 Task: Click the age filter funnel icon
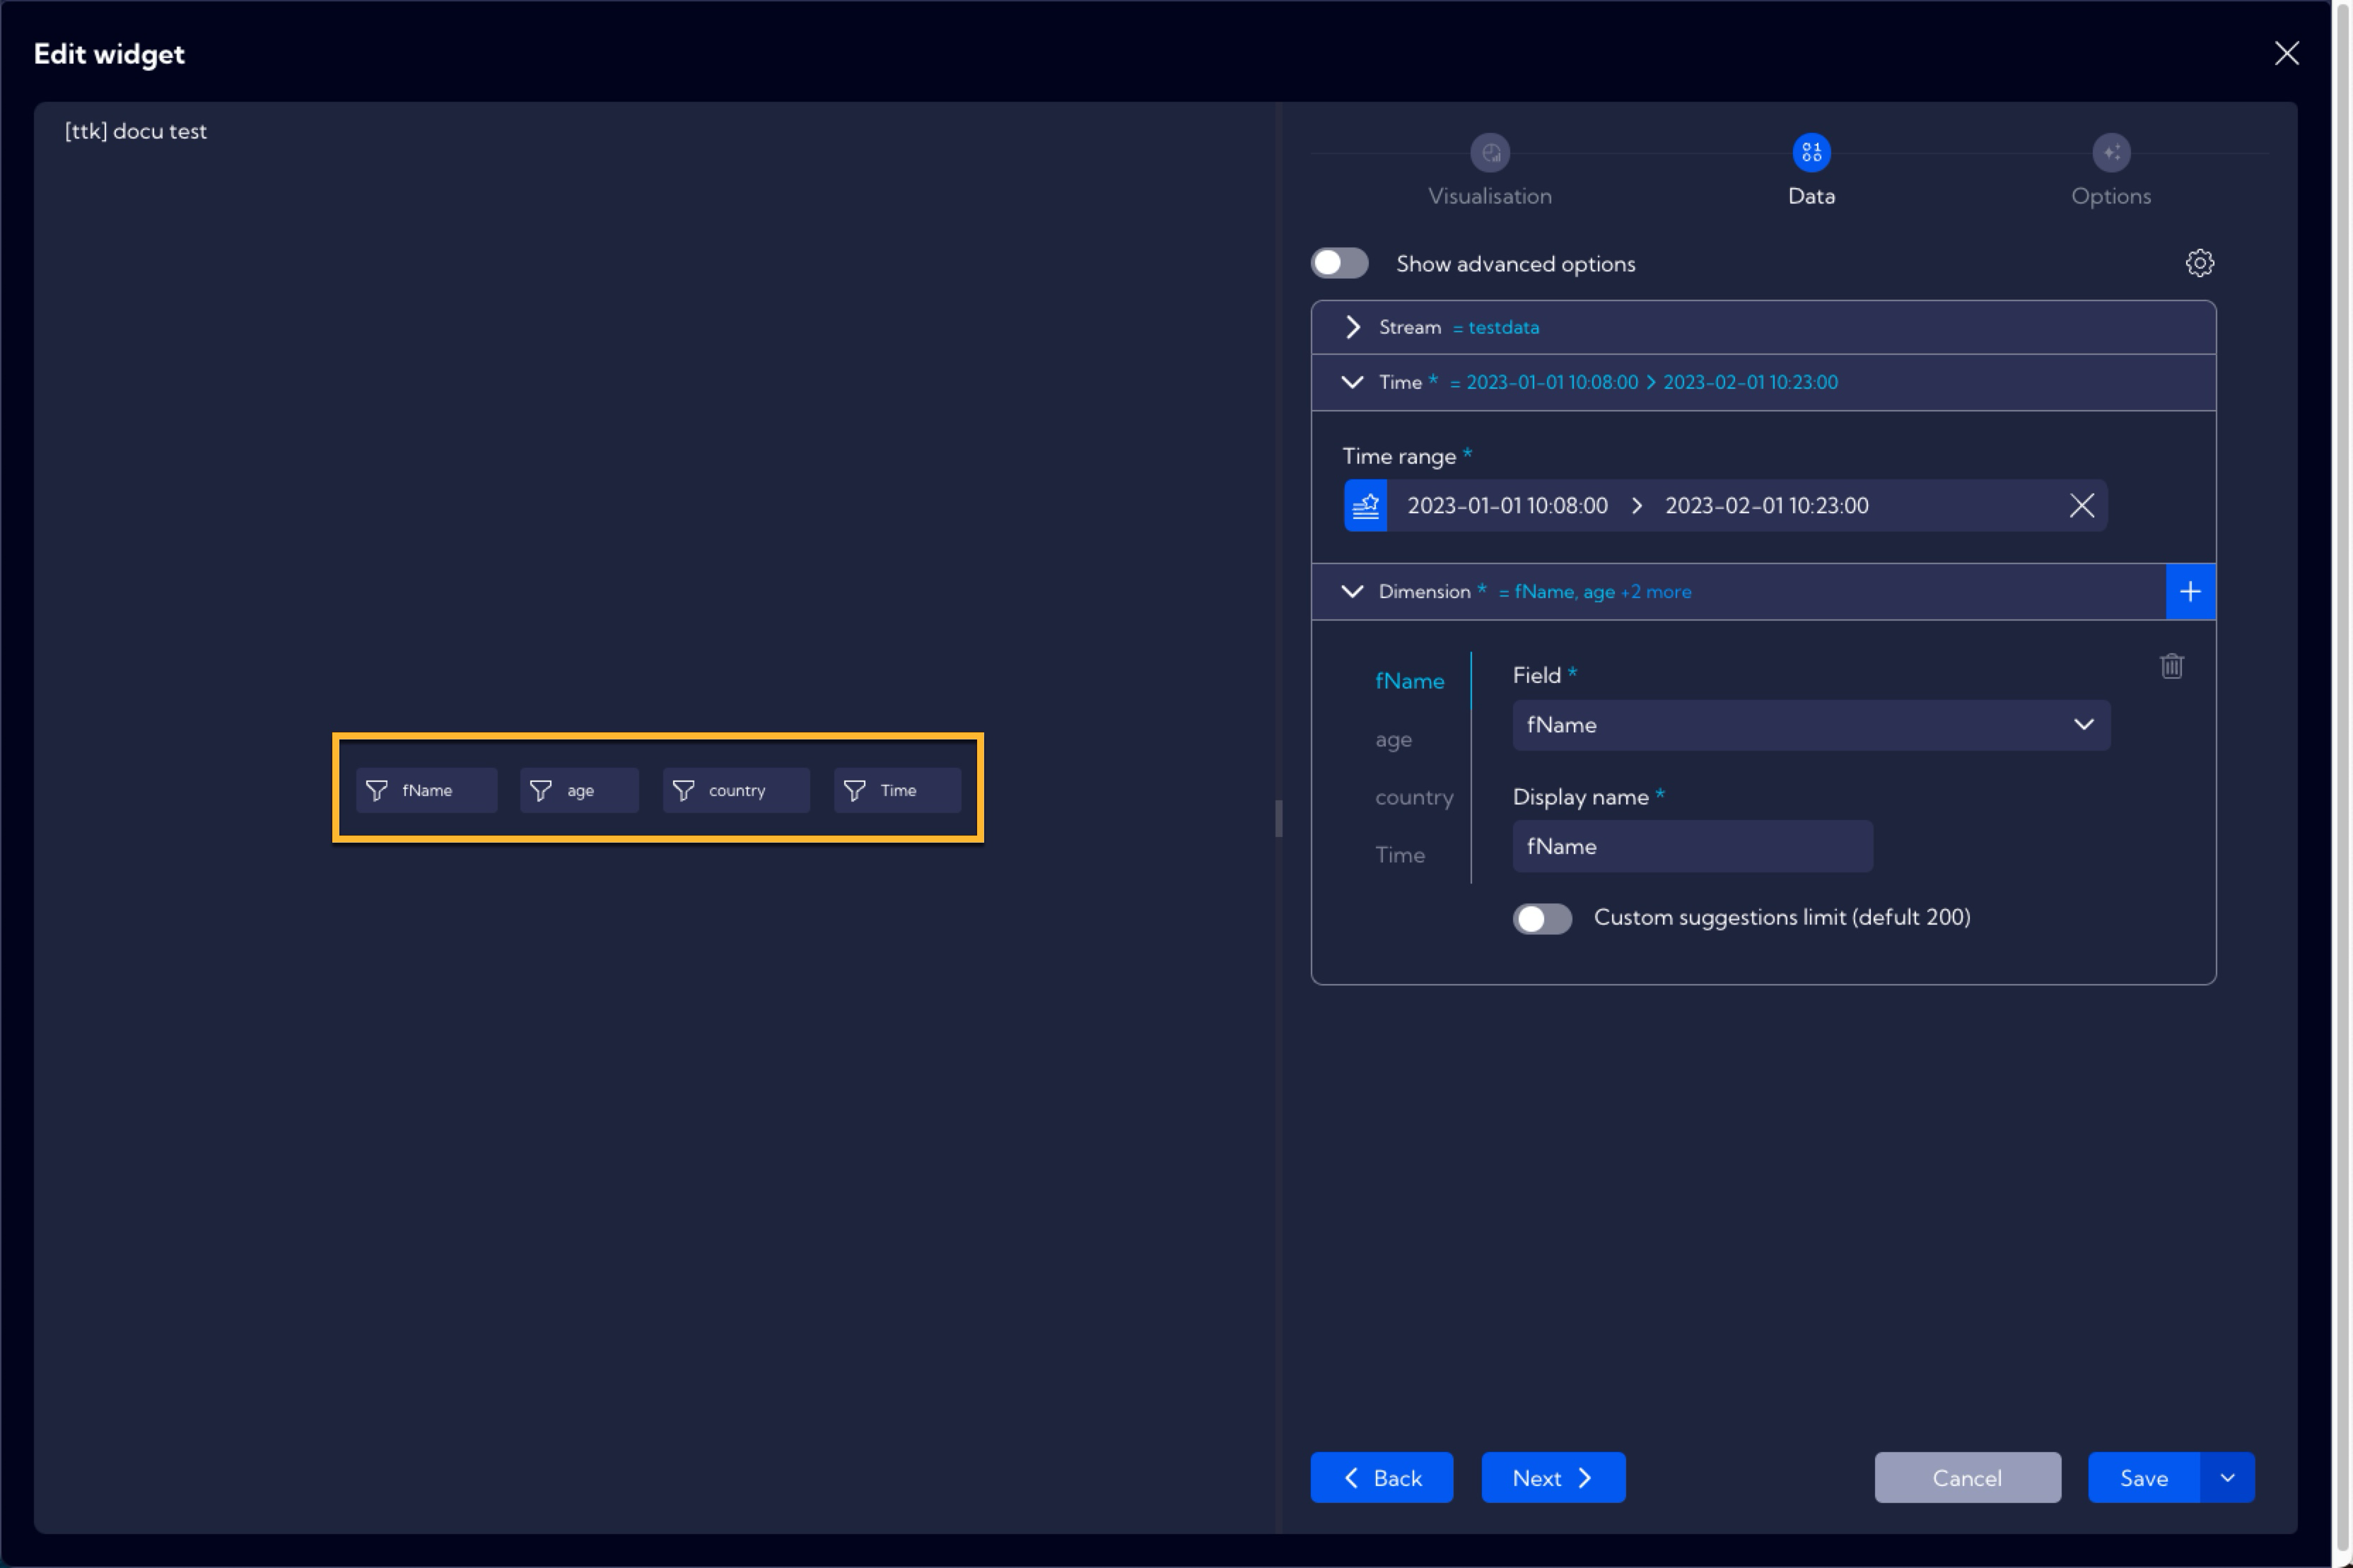coord(541,791)
